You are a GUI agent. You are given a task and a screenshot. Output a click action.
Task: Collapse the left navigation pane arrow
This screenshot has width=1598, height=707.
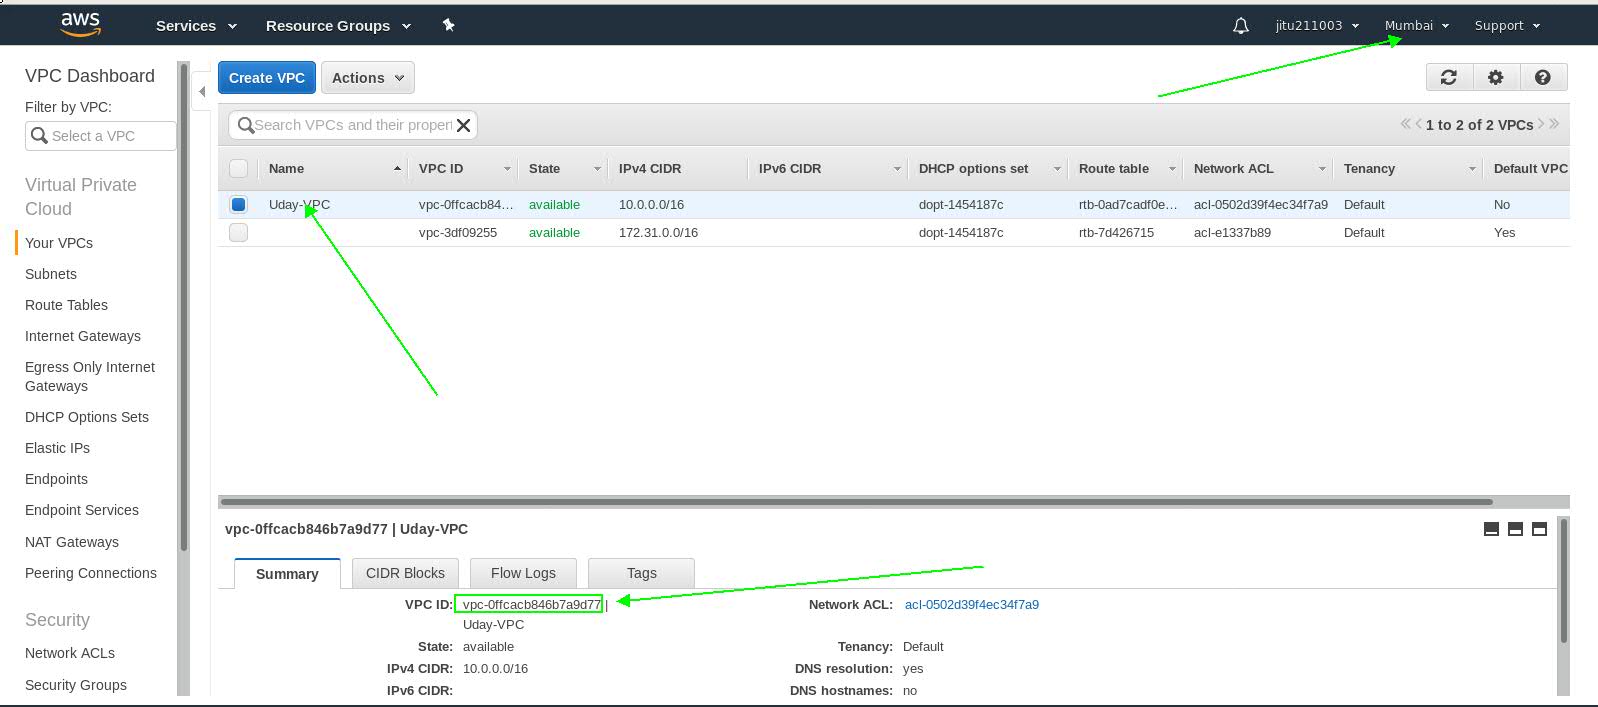[x=202, y=91]
